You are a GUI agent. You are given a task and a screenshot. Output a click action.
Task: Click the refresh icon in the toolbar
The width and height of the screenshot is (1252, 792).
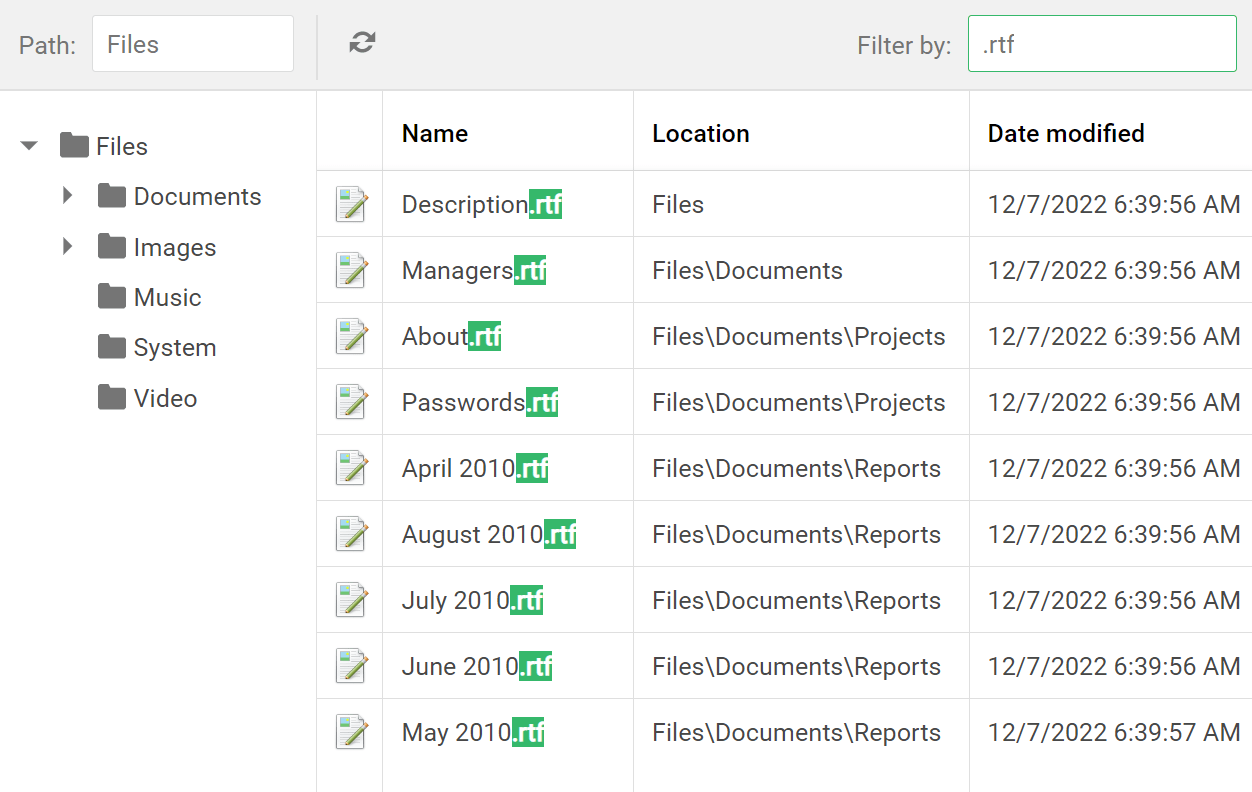tap(362, 42)
